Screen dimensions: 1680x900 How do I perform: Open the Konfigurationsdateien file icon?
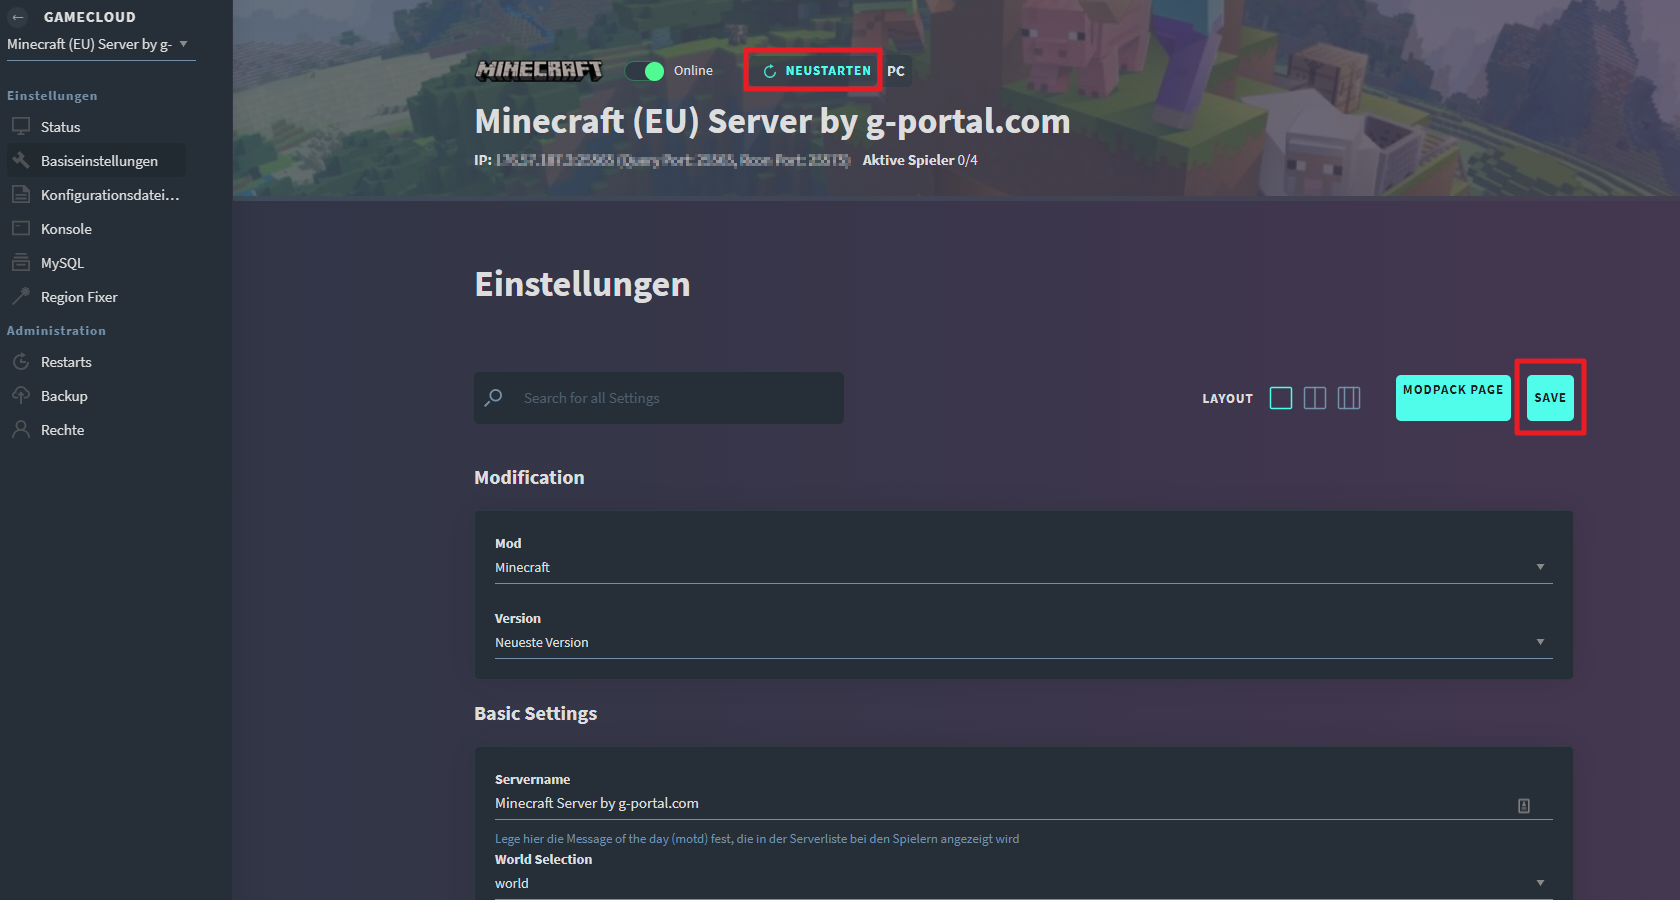point(22,194)
